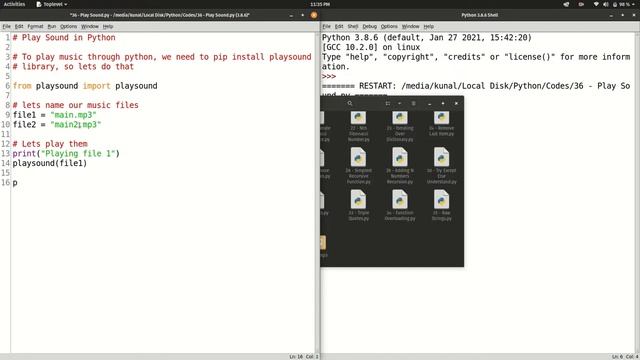Click the screen recording indicator in top bar
This screenshot has width=640, height=360.
[581, 4]
